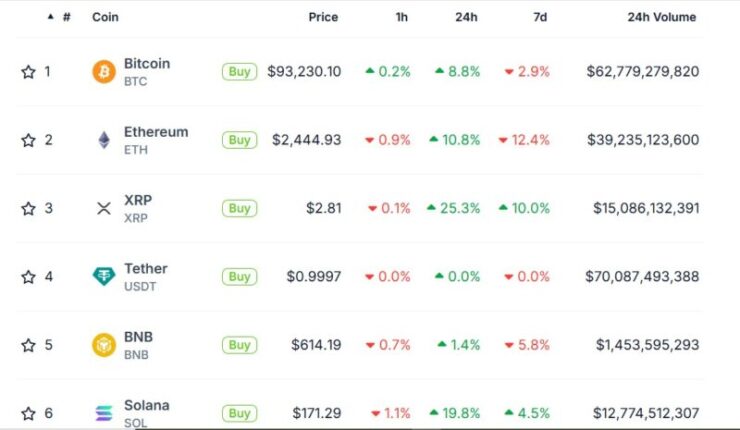This screenshot has width=740, height=430.
Task: Toggle the star for Ethereum
Action: click(28, 140)
